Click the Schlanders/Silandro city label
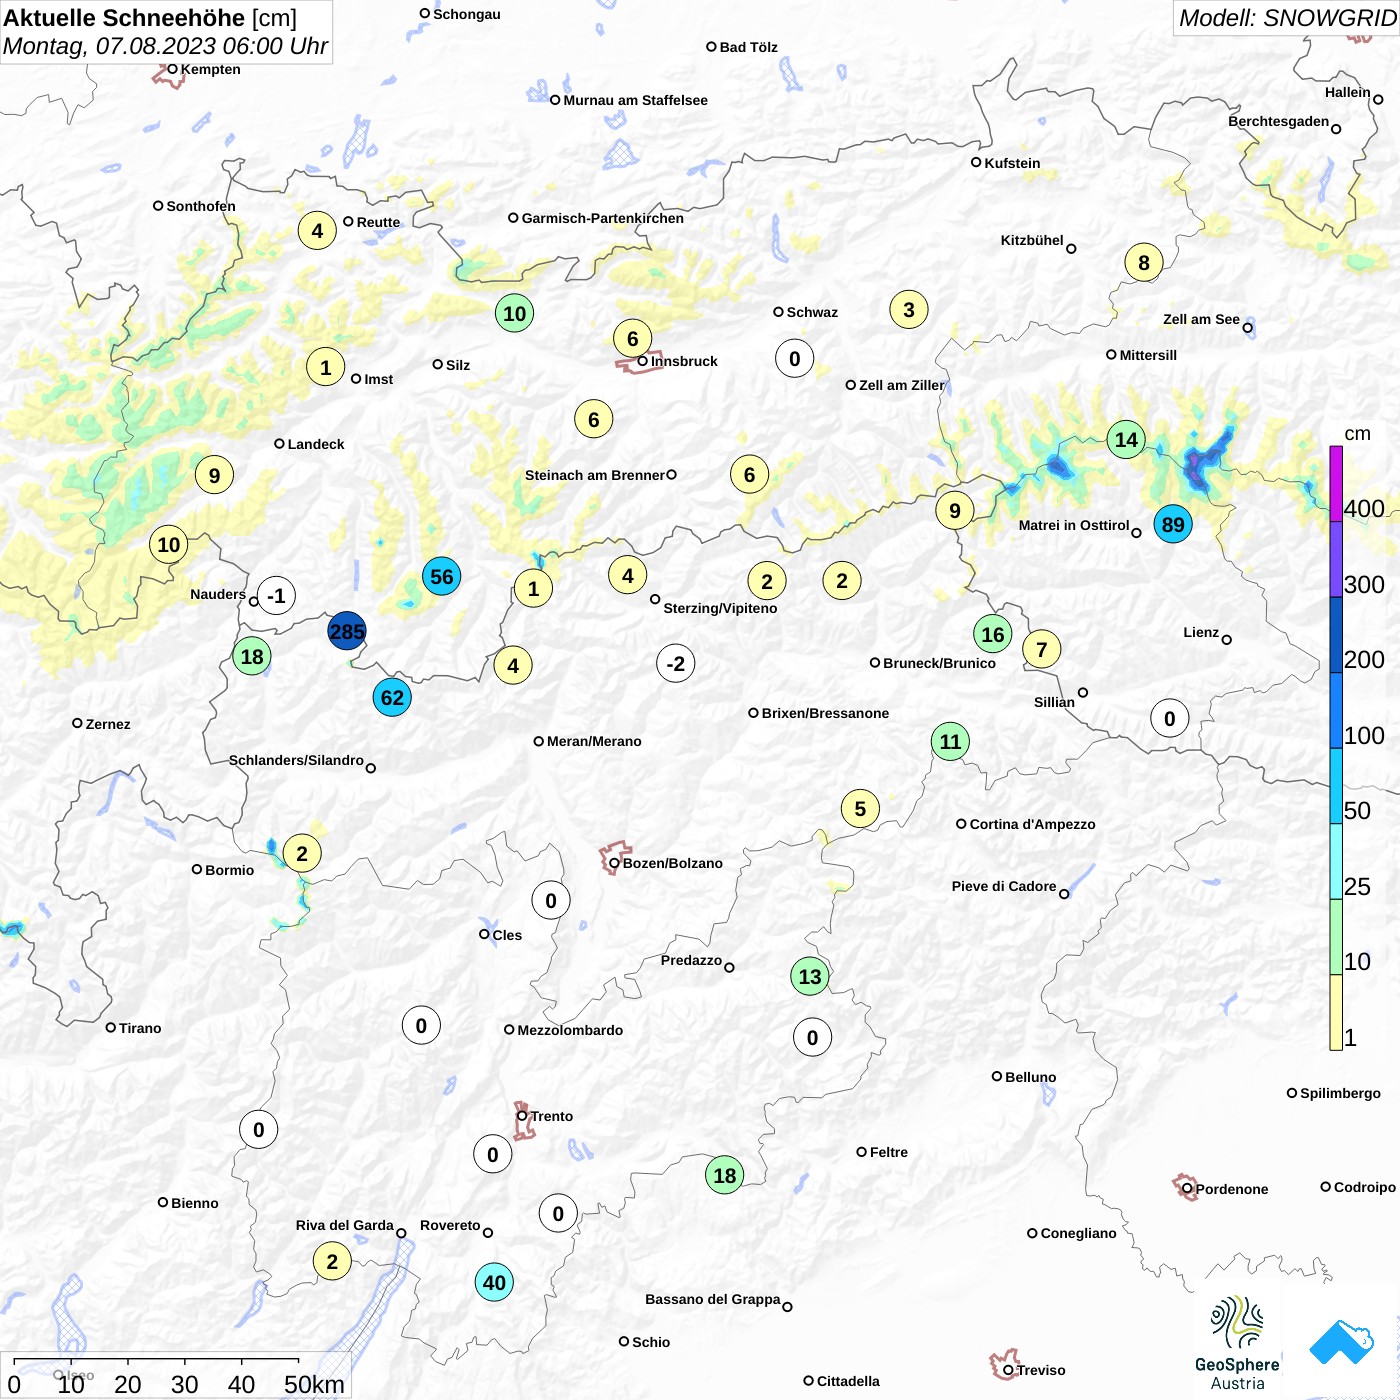Screen dimensions: 1400x1400 (296, 760)
